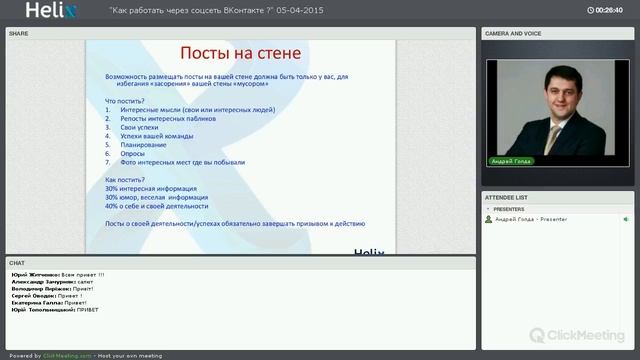Click the line '30% юмор, веселая информация'
The width and height of the screenshot is (640, 360).
(x=156, y=198)
